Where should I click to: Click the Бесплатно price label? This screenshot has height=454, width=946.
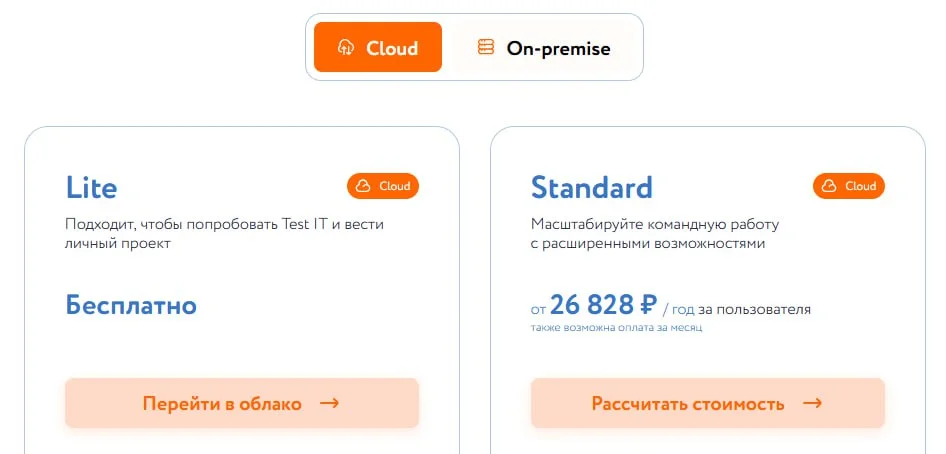coord(131,305)
